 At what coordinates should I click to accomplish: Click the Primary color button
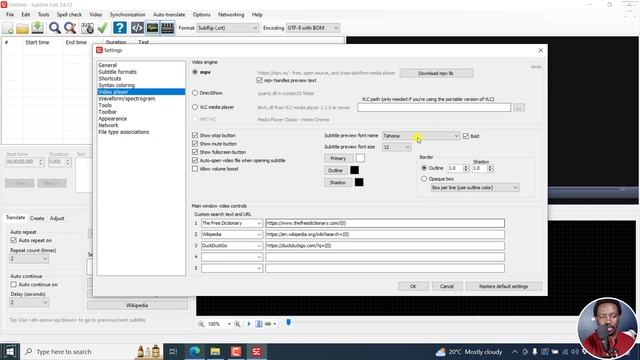coord(338,158)
